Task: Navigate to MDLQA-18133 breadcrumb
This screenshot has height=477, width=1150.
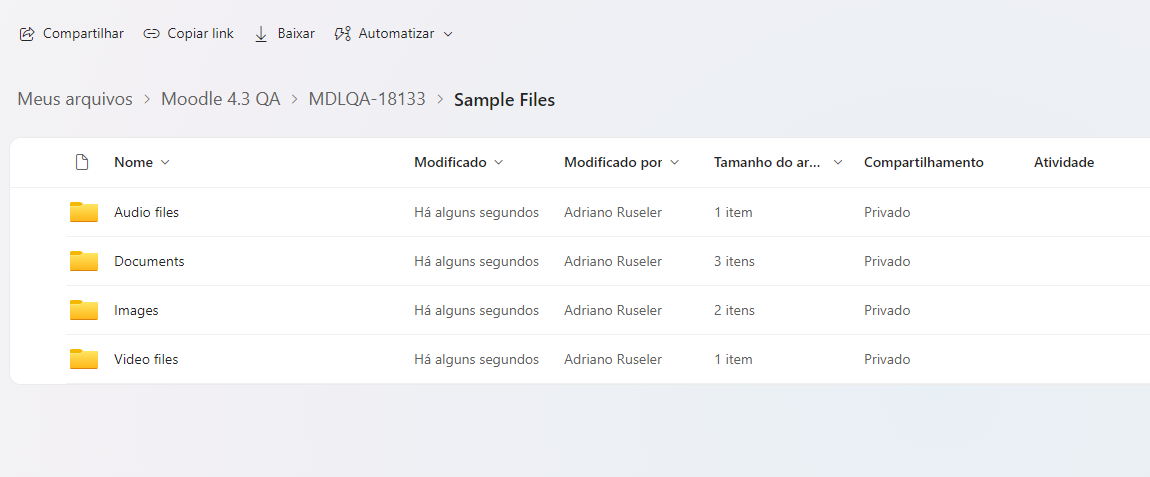Action: 367,99
